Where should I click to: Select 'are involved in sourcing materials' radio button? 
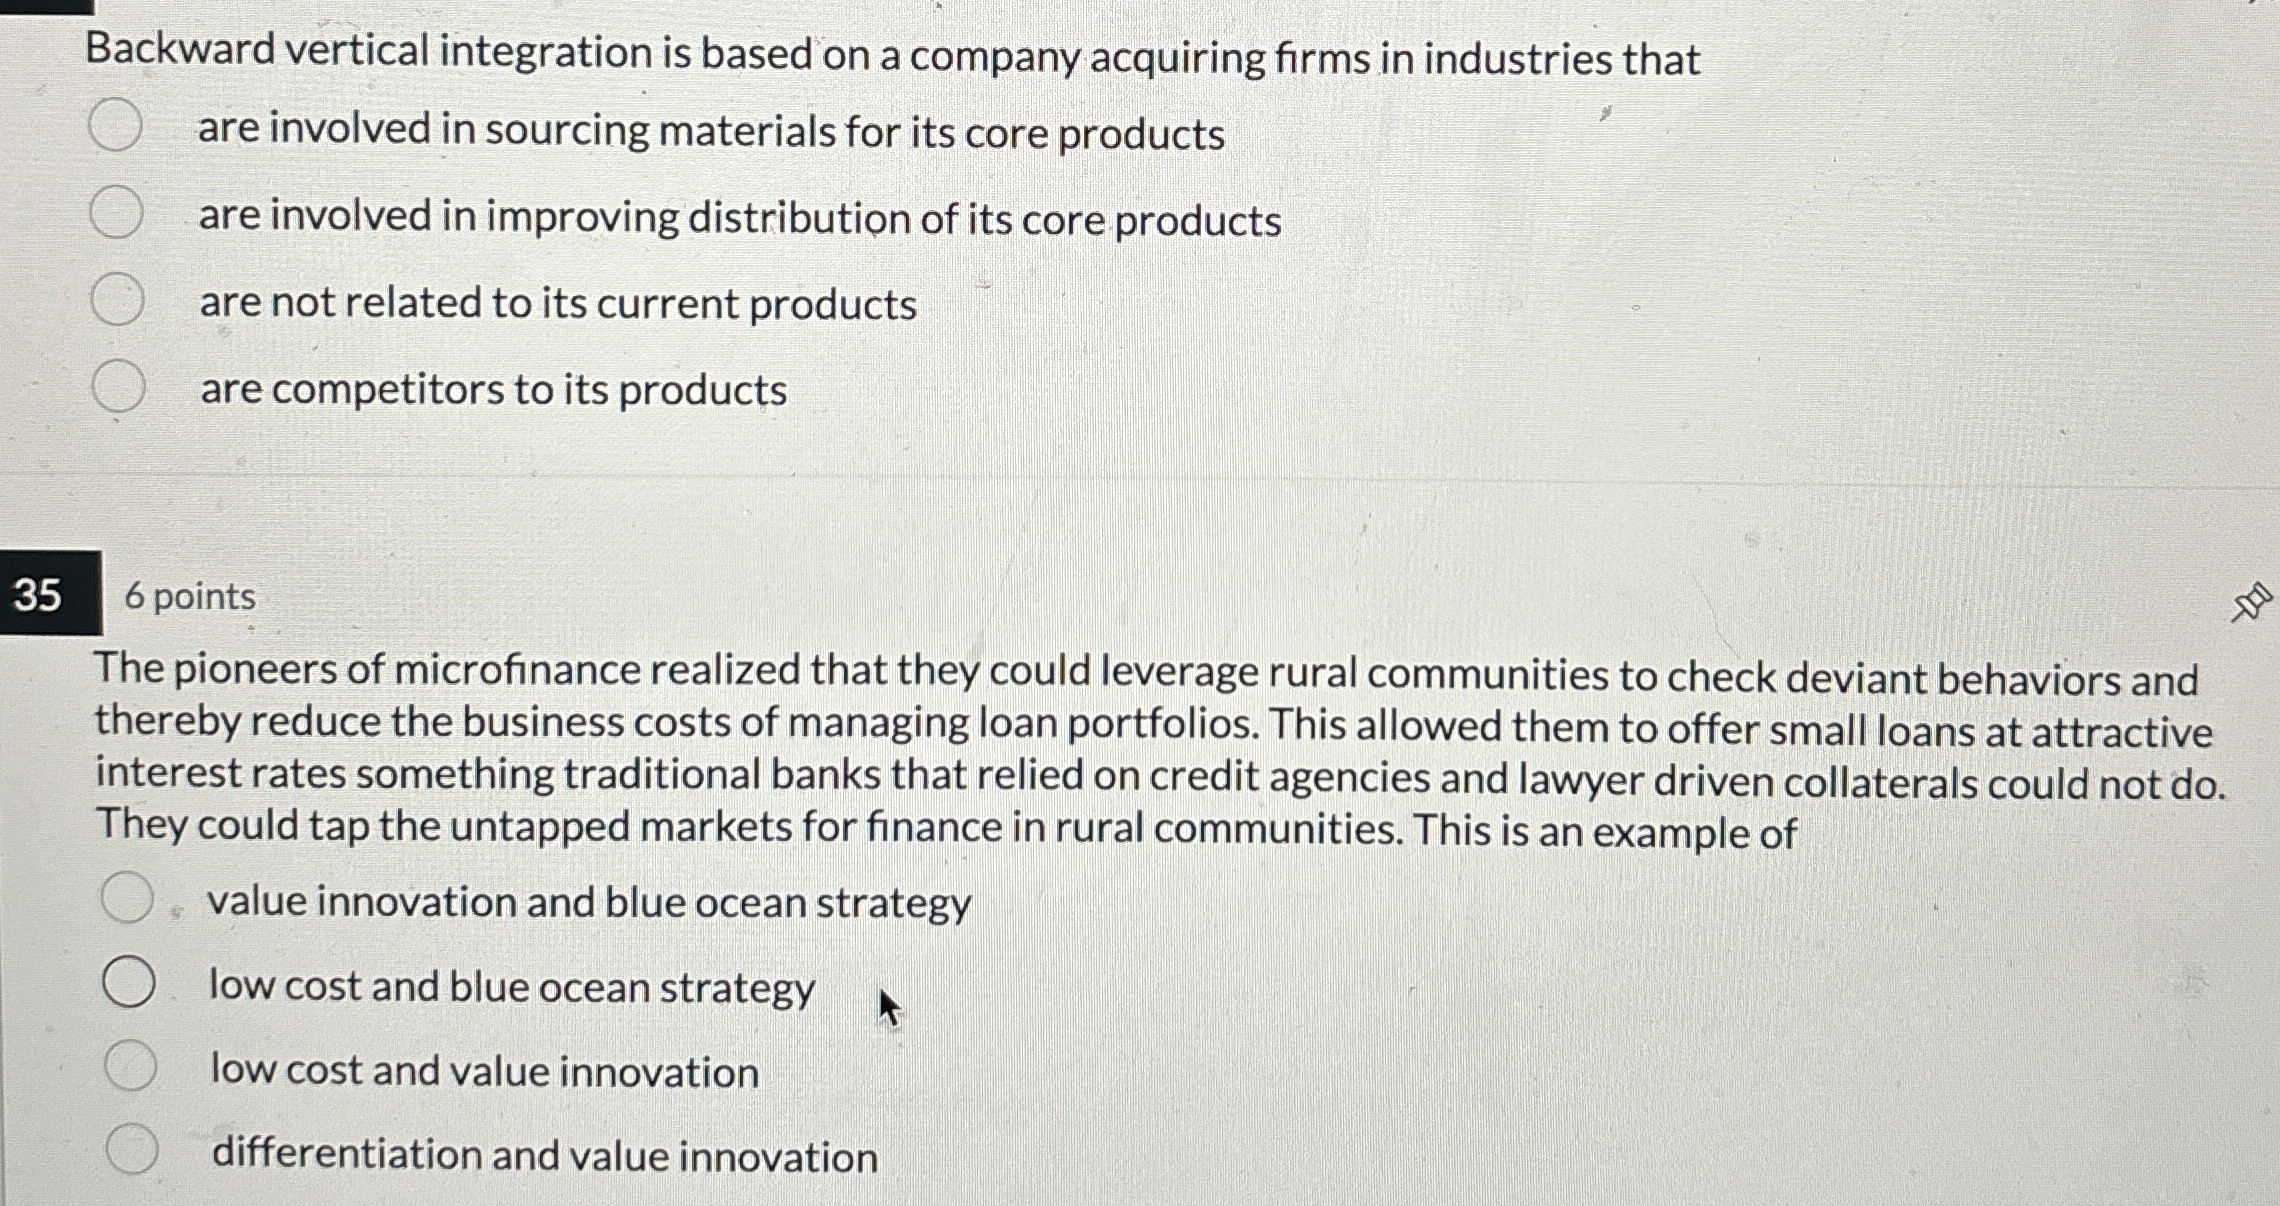[115, 125]
